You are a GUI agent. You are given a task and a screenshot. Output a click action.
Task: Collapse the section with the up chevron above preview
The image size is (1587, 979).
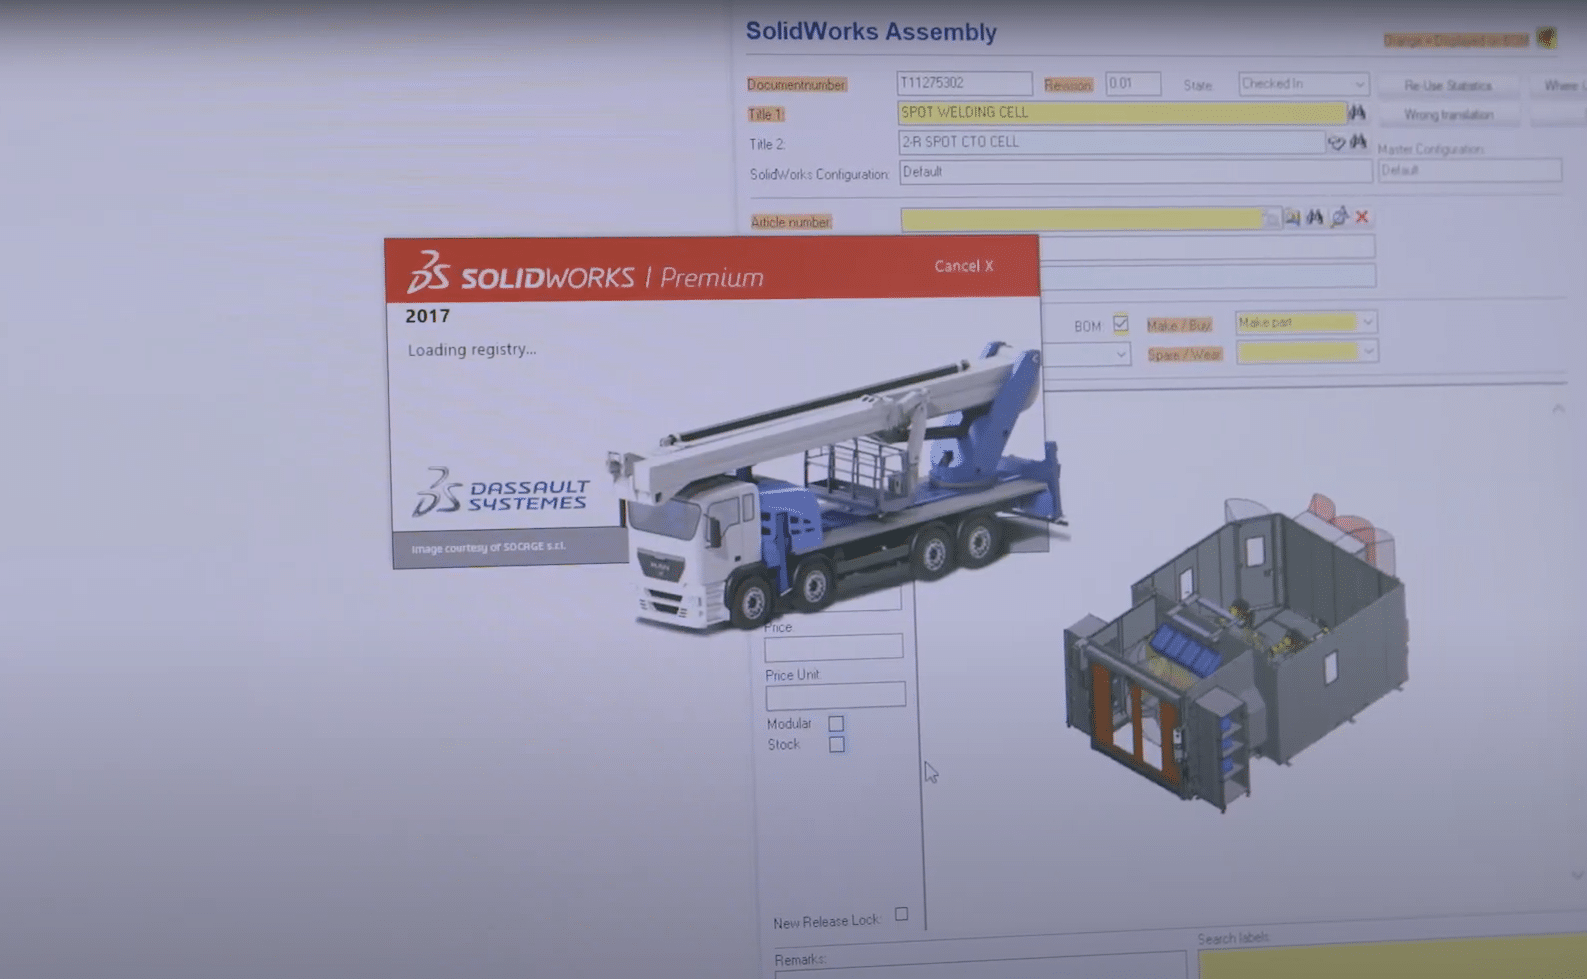pos(1558,409)
